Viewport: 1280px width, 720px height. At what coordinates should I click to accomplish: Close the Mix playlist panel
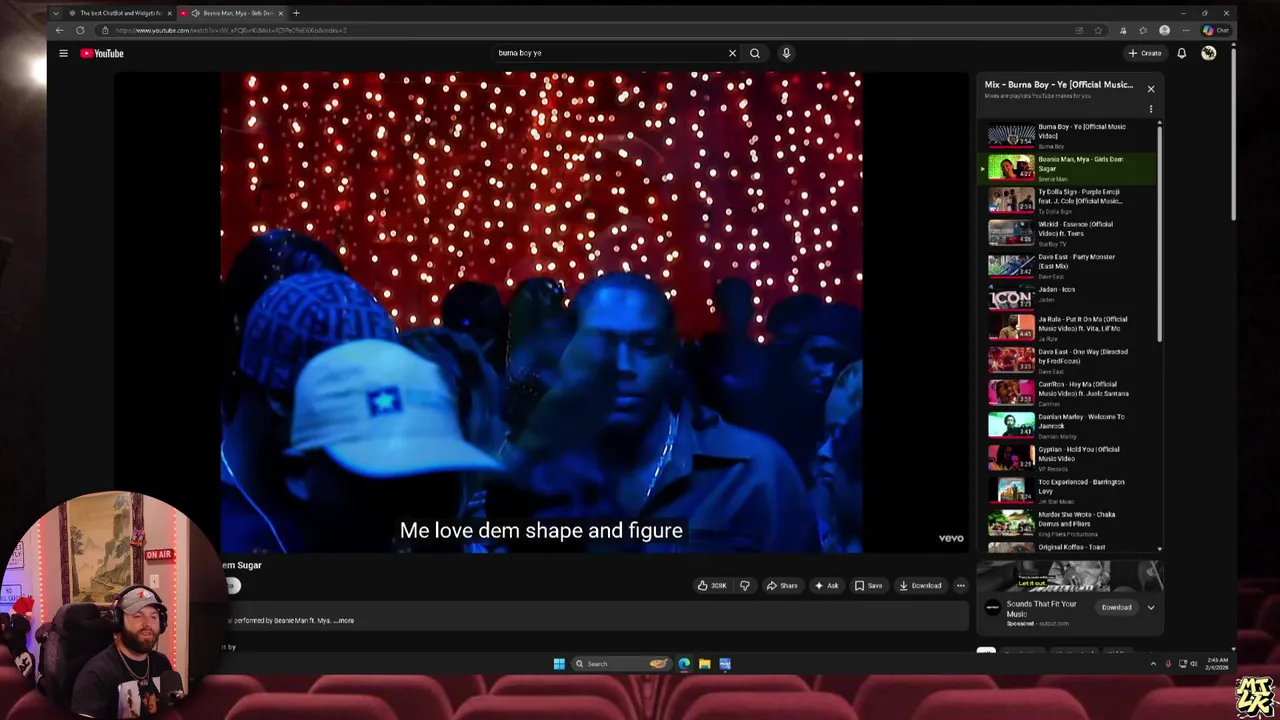coord(1150,89)
